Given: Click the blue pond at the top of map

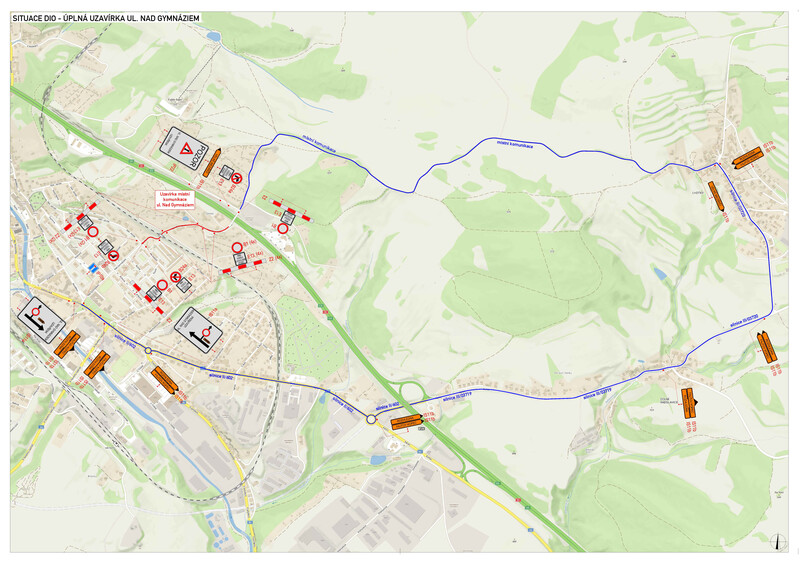Looking at the screenshot, I should coord(213,37).
